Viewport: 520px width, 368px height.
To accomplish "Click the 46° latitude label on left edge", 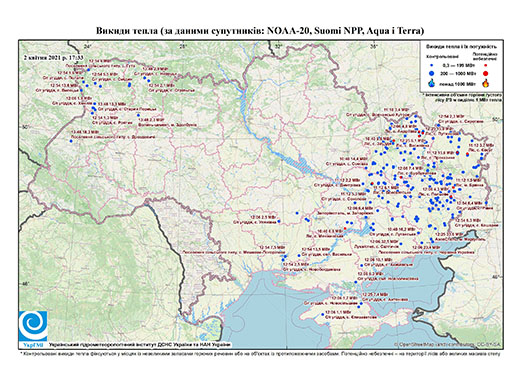I will 25,284.
